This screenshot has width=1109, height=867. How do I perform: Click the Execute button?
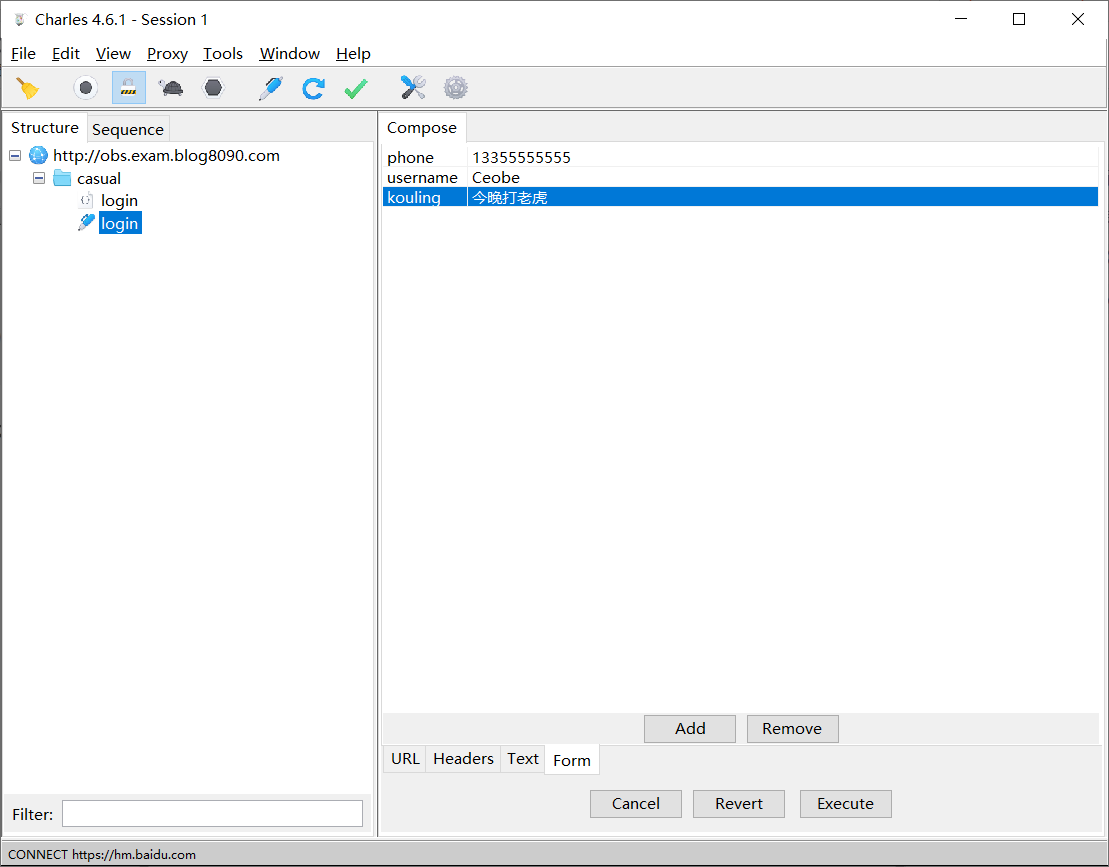(x=845, y=804)
